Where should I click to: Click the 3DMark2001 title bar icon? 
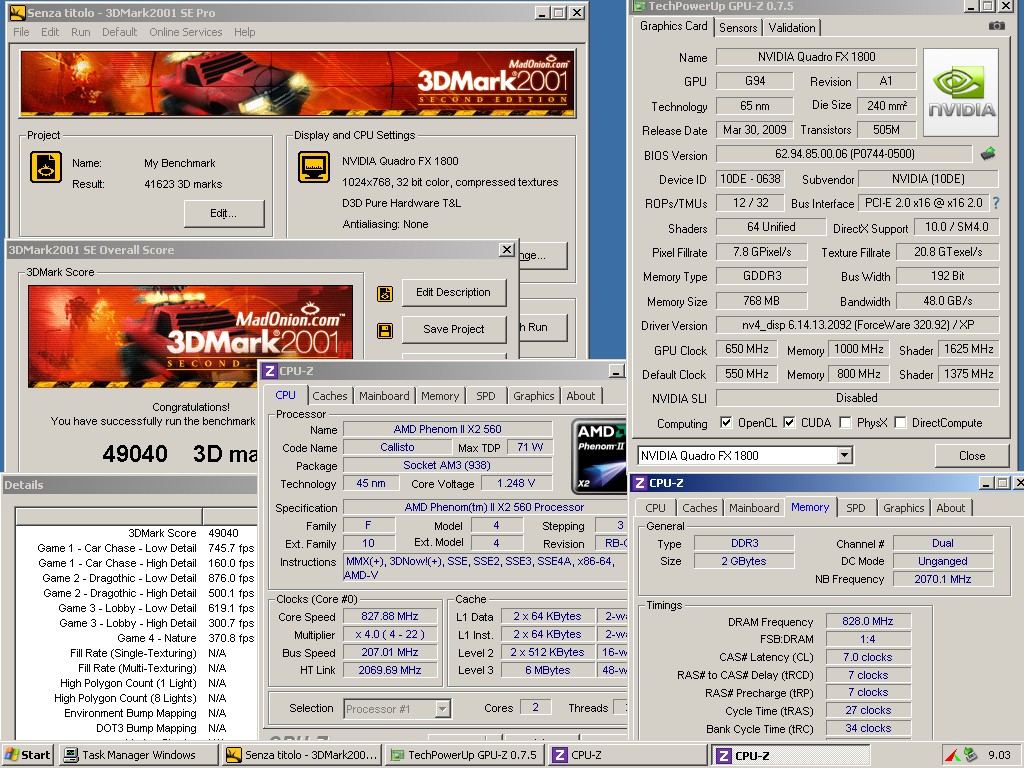[17, 12]
